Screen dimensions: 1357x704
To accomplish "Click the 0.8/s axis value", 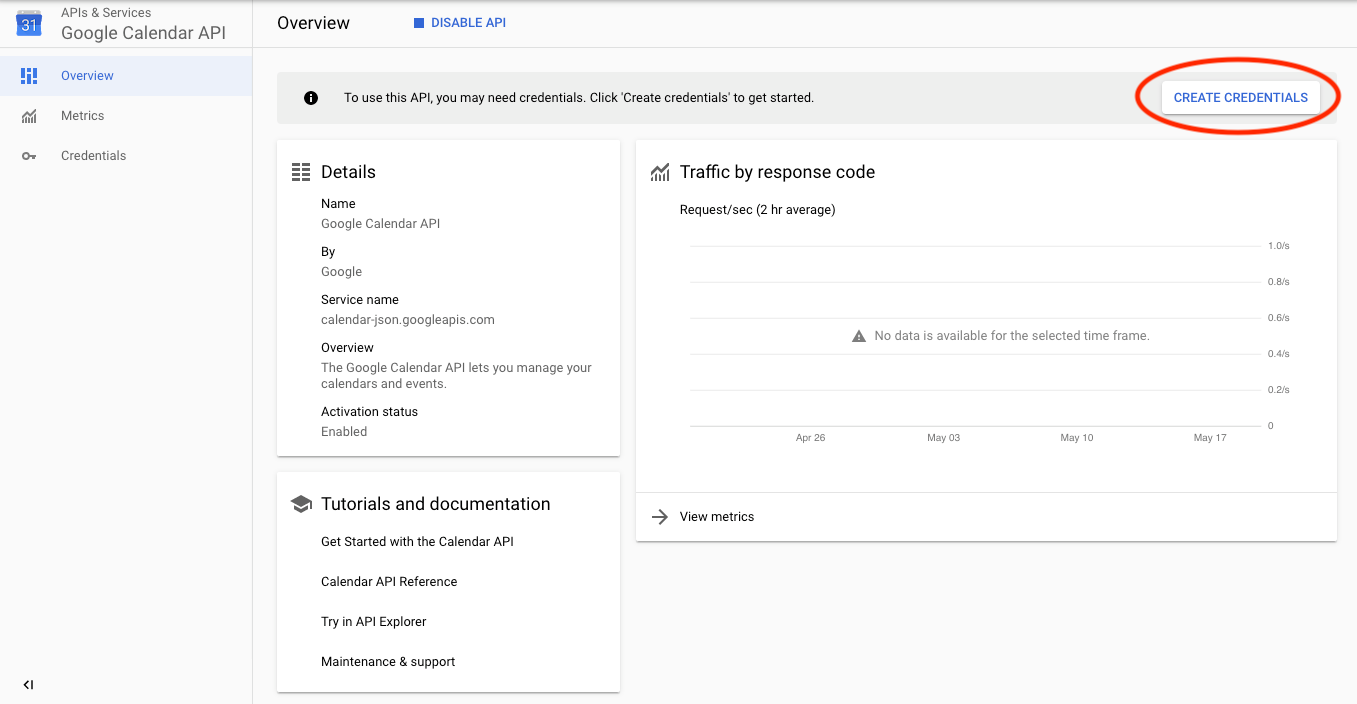I will pyautogui.click(x=1279, y=282).
